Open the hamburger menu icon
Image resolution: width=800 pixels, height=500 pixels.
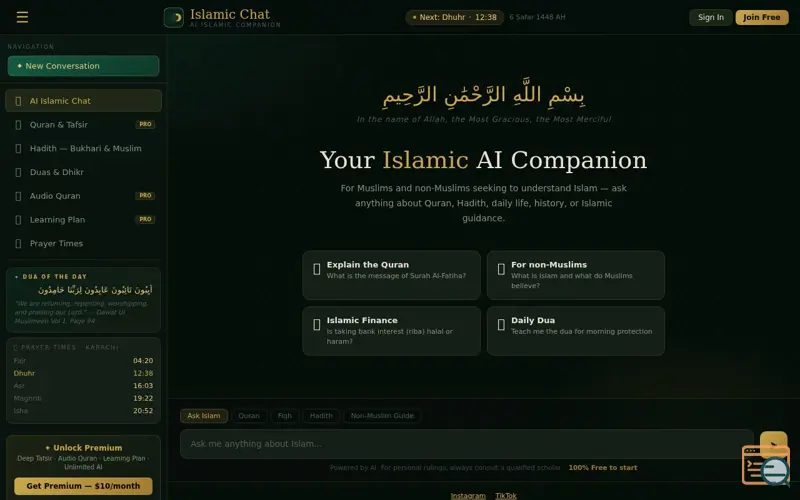pos(22,17)
